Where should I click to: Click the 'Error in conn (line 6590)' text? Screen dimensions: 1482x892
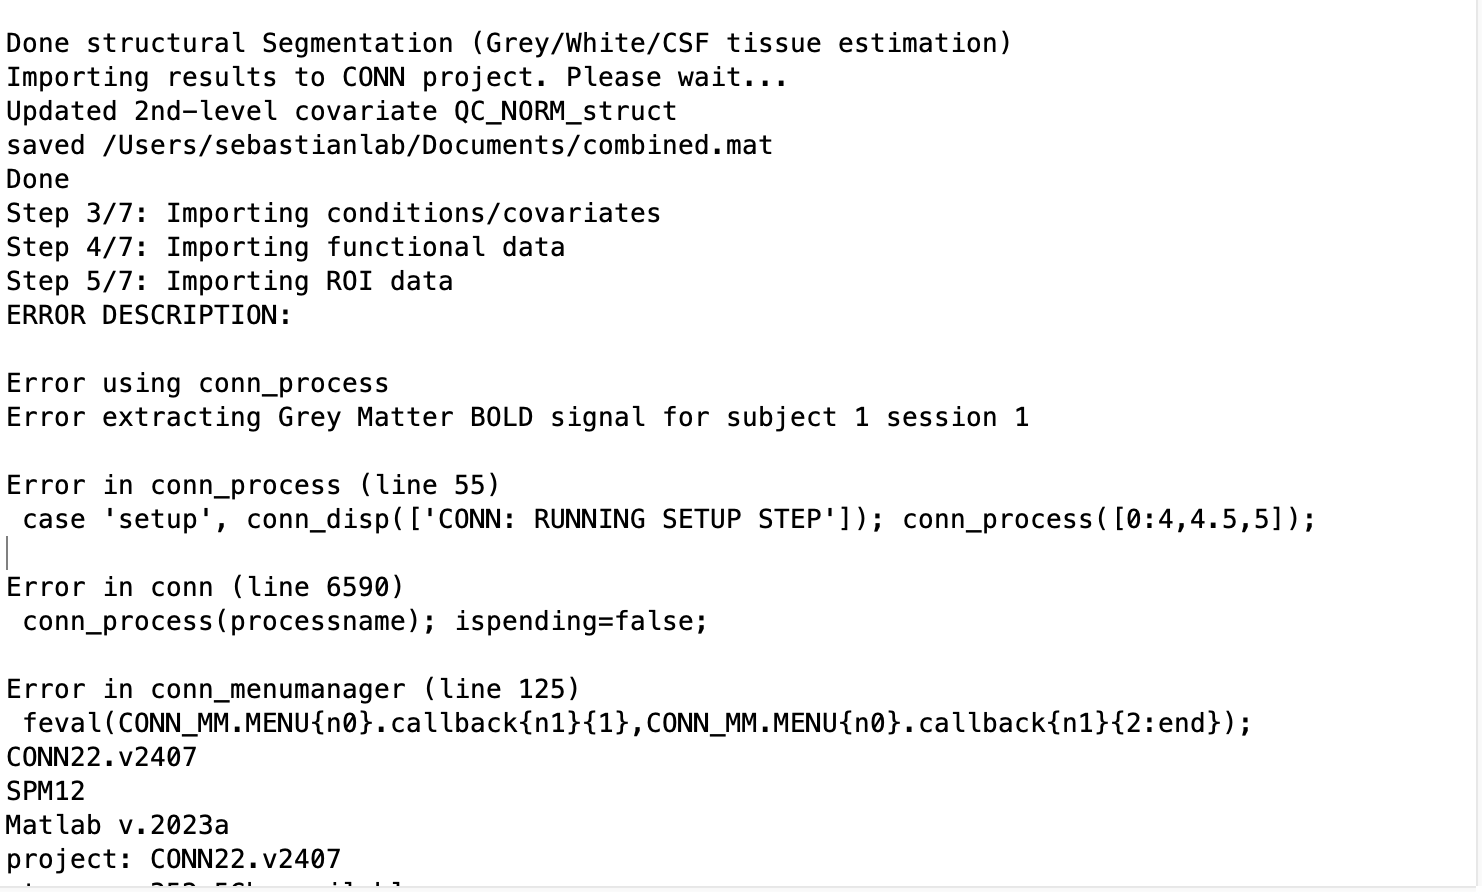pyautogui.click(x=205, y=588)
